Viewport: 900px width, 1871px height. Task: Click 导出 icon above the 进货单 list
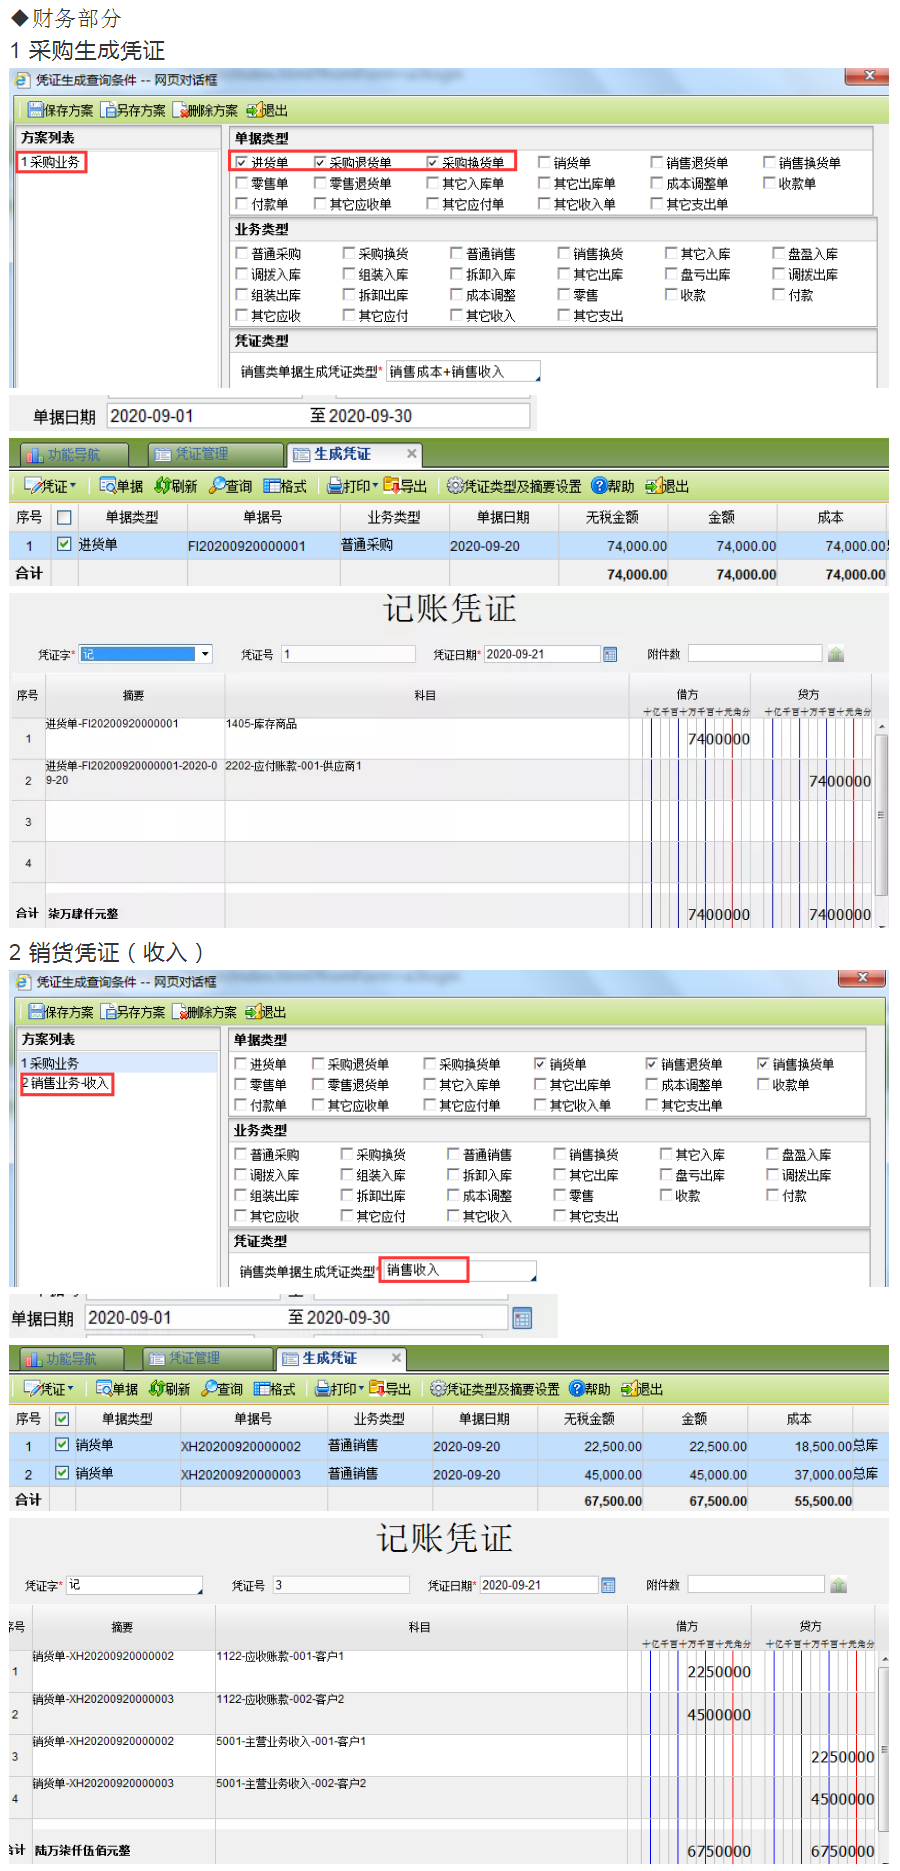click(392, 486)
